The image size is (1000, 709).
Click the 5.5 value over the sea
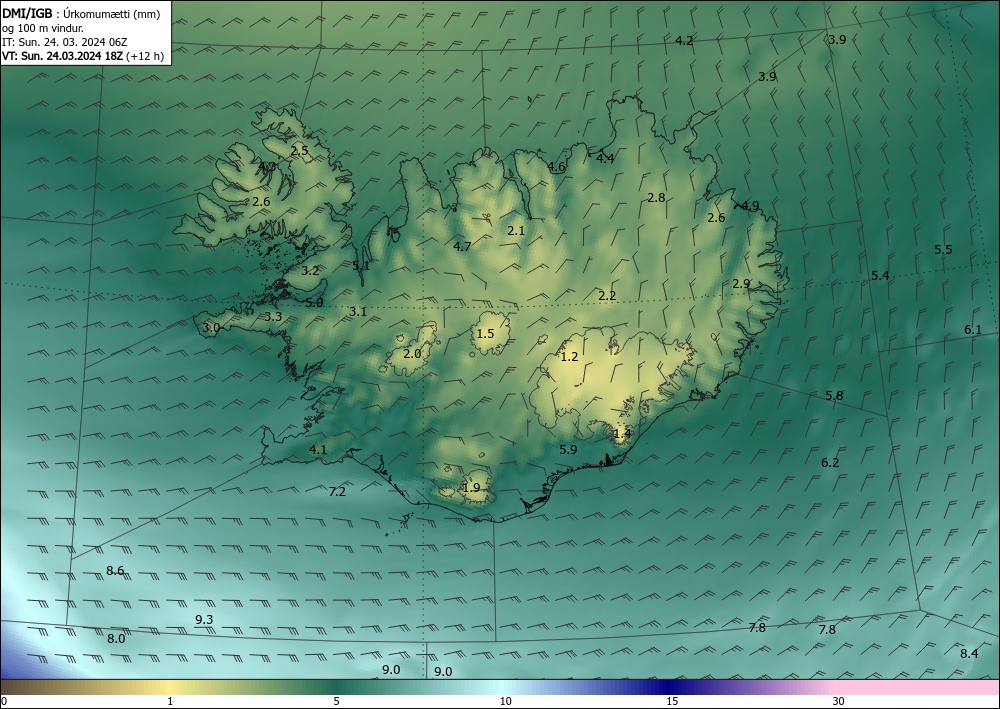click(943, 250)
